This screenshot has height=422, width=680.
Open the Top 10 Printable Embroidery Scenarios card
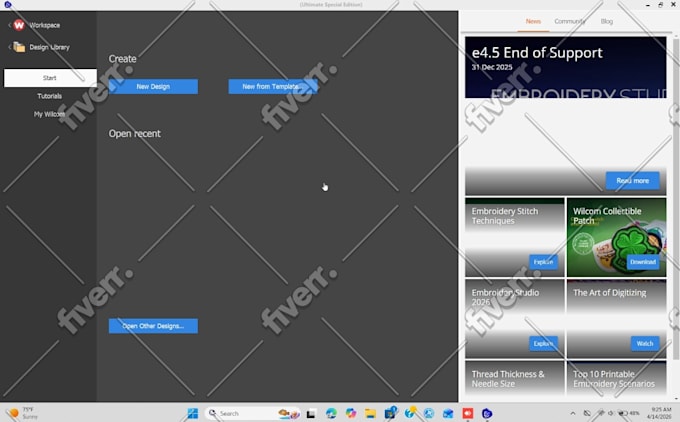(616, 378)
